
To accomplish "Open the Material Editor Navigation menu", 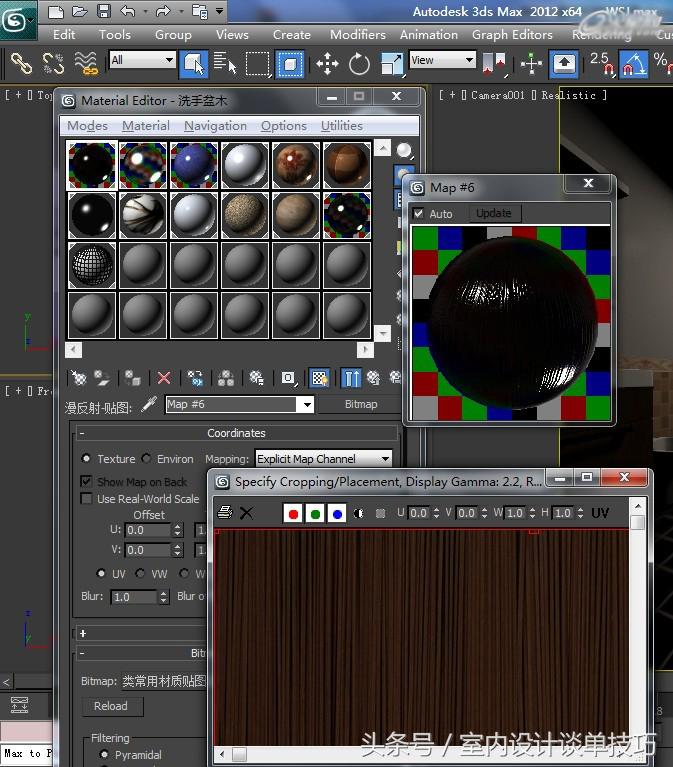I will (215, 126).
